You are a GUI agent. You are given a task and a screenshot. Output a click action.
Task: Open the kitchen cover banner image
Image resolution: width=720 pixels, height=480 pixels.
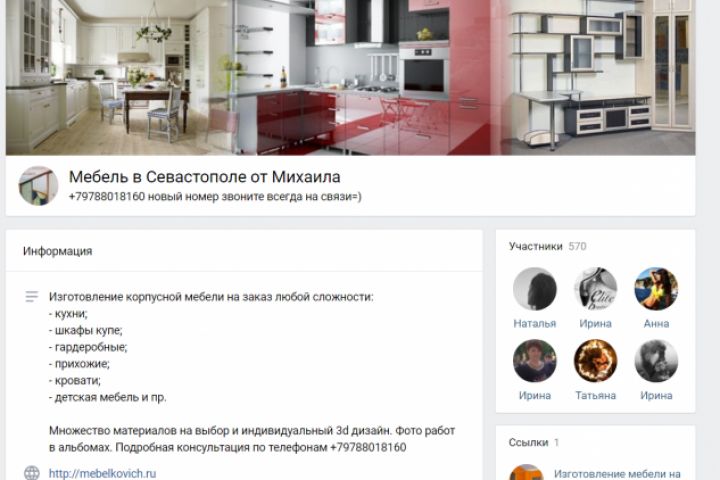click(350, 77)
